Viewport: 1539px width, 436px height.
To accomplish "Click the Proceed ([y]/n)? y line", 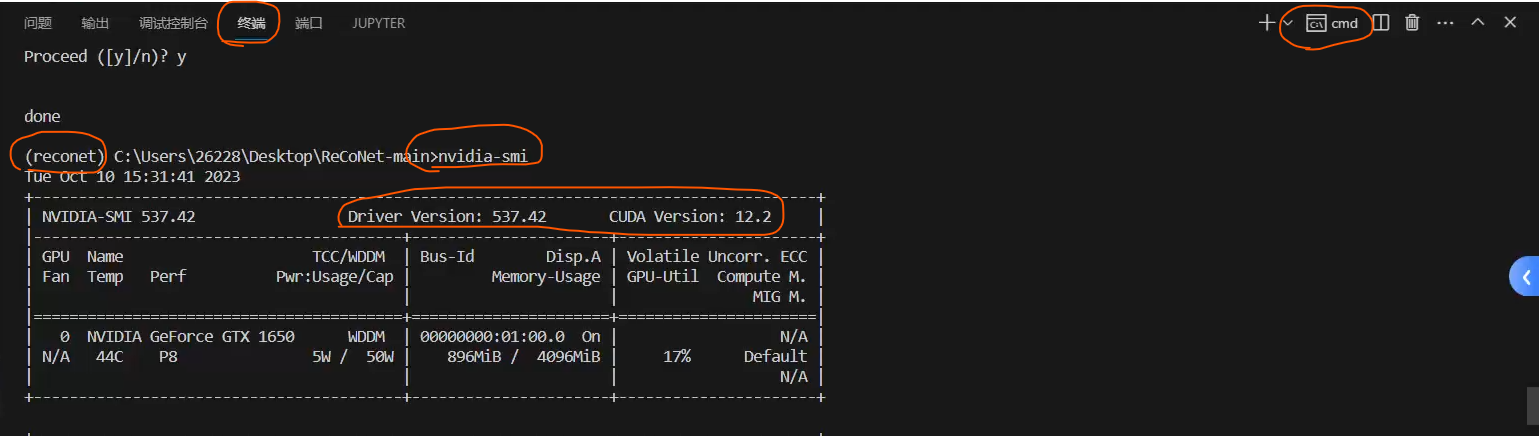I will [105, 57].
